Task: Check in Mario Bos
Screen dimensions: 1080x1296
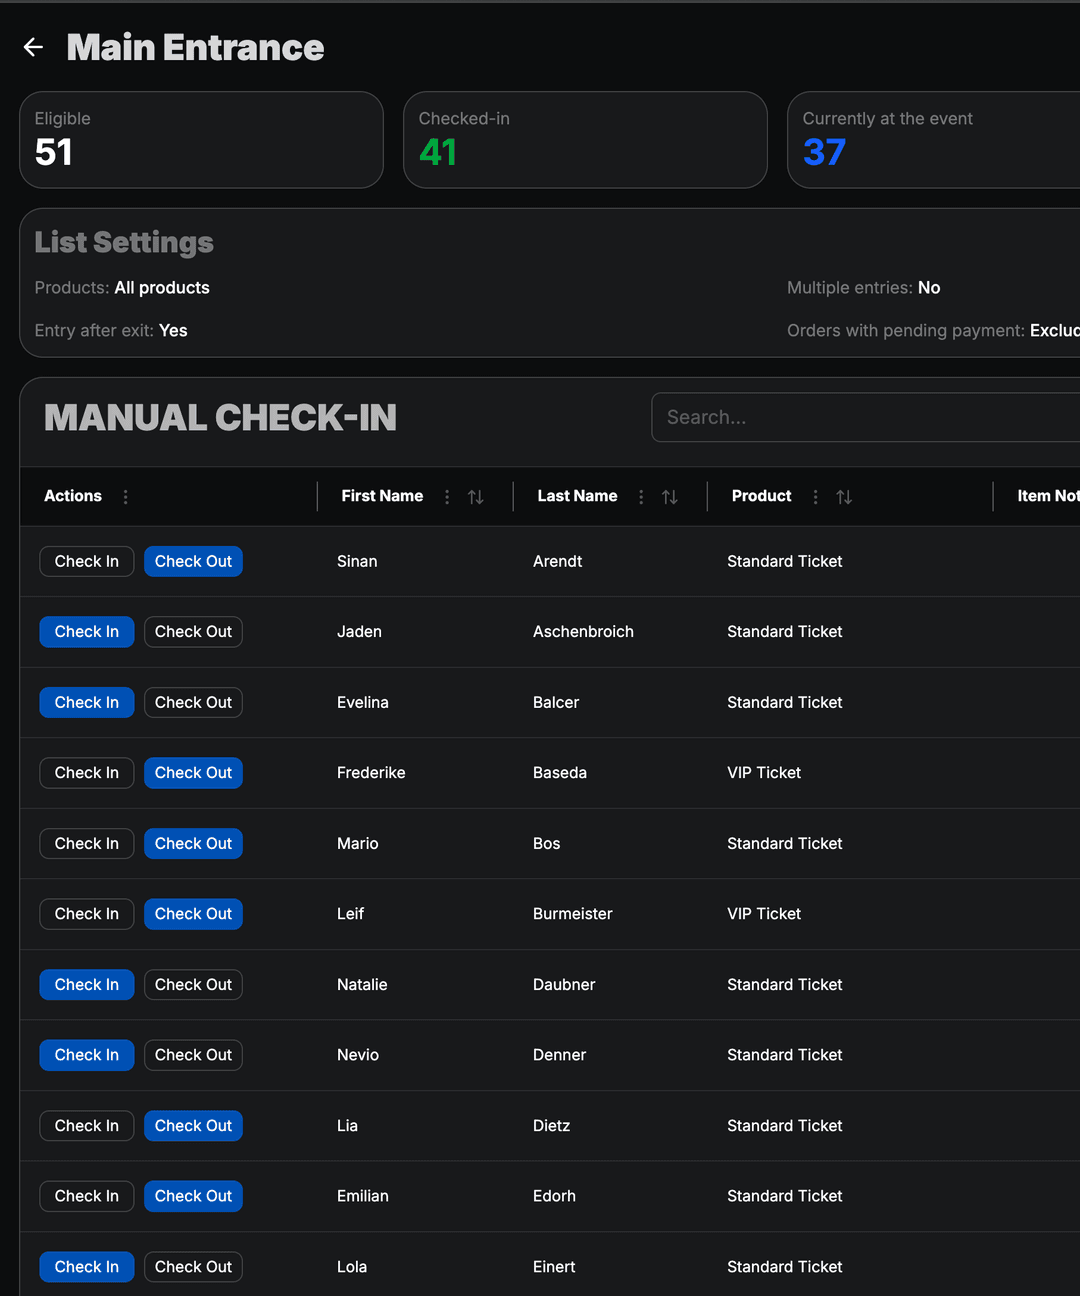Action: coord(87,844)
